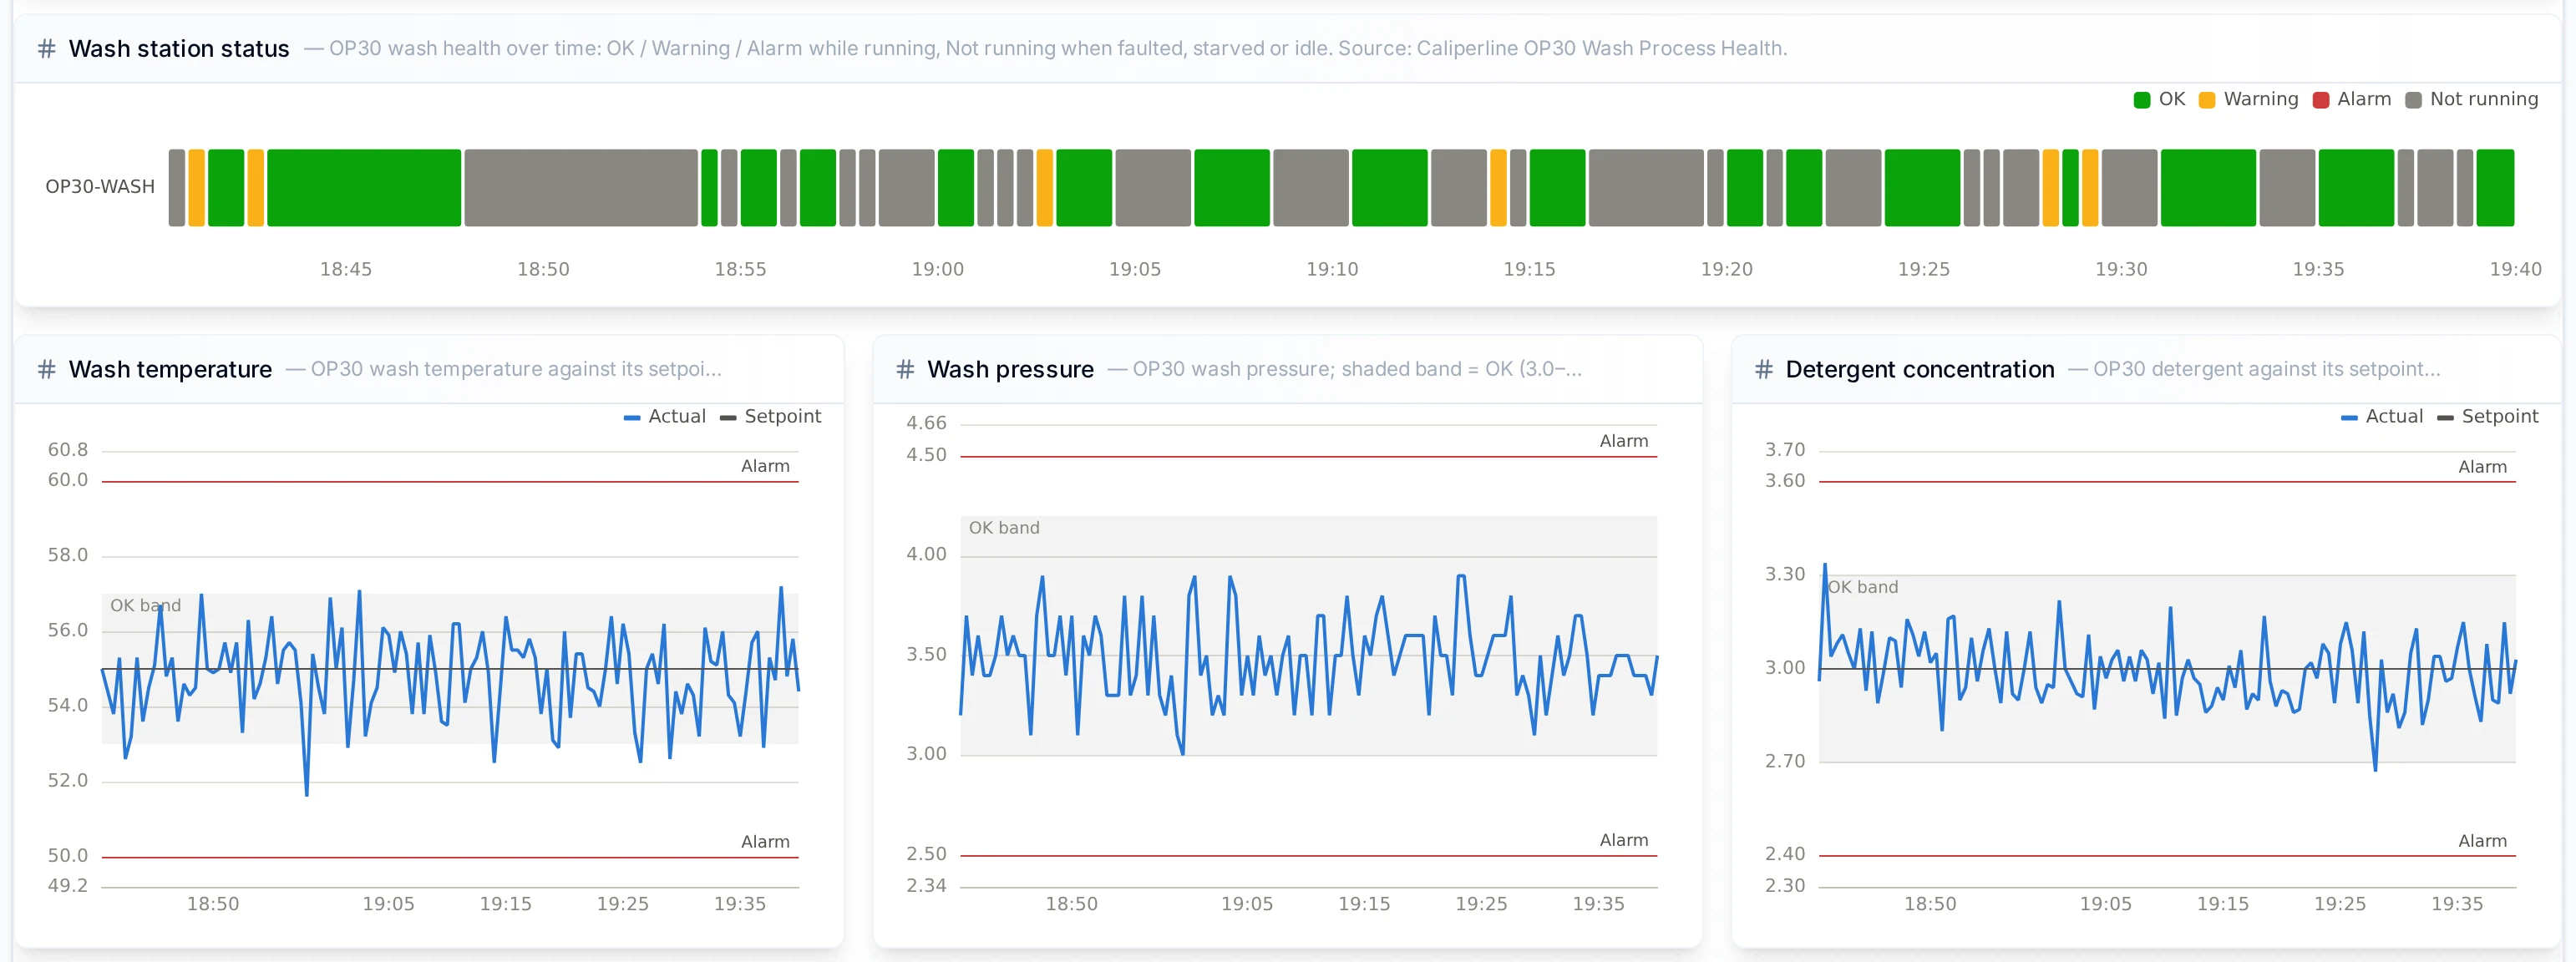Click the 4.50 axis value in Wash pressure
2576x962 pixels.
[926, 455]
